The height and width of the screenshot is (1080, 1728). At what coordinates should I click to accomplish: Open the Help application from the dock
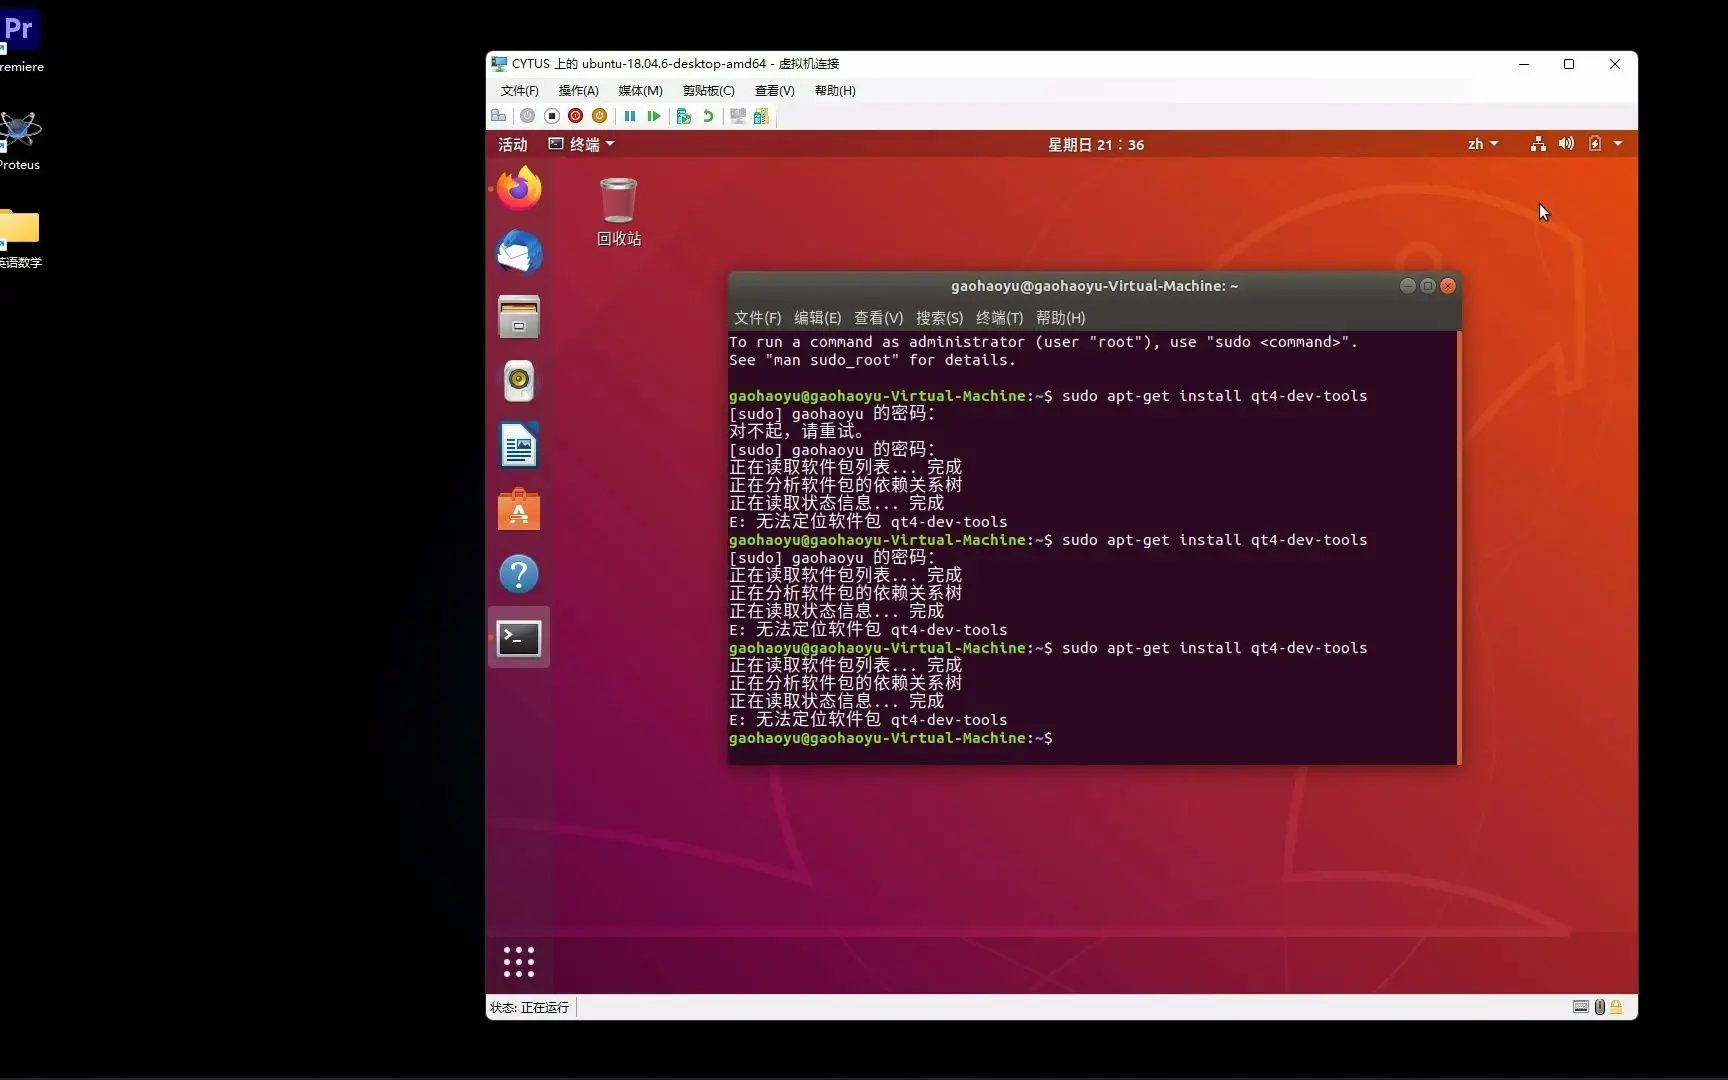click(517, 573)
